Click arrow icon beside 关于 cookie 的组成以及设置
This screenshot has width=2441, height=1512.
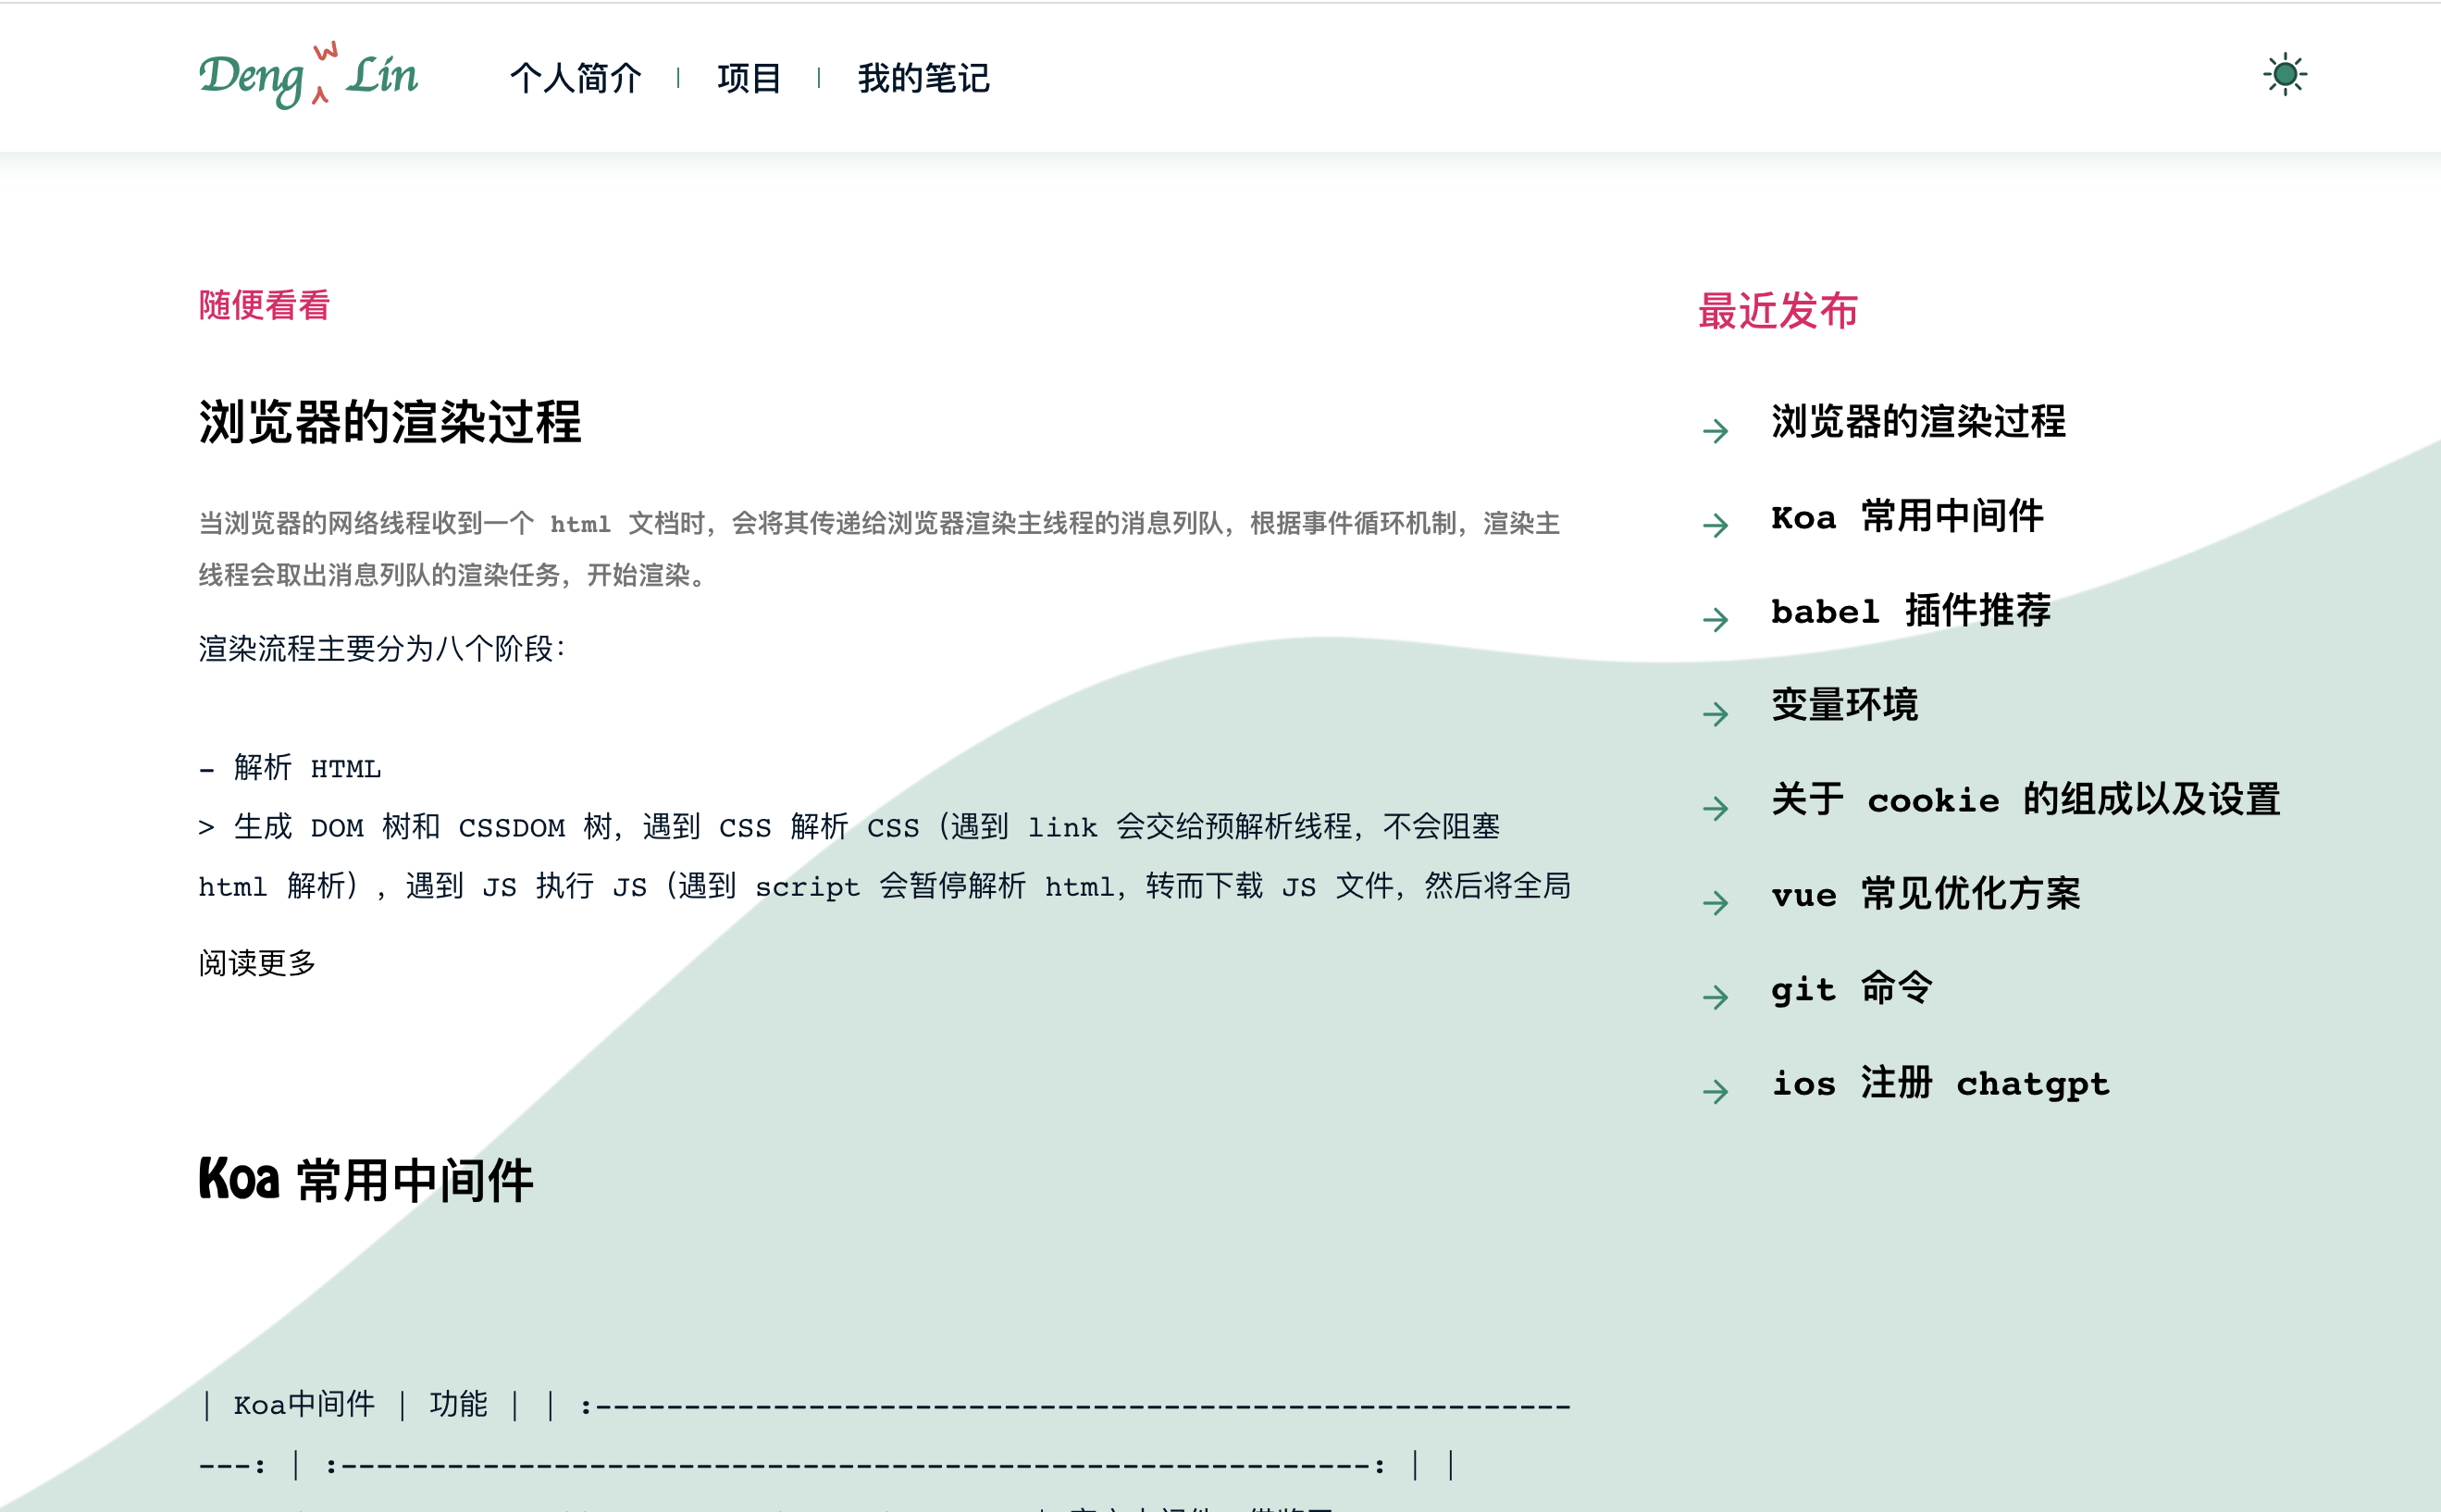click(x=1716, y=808)
